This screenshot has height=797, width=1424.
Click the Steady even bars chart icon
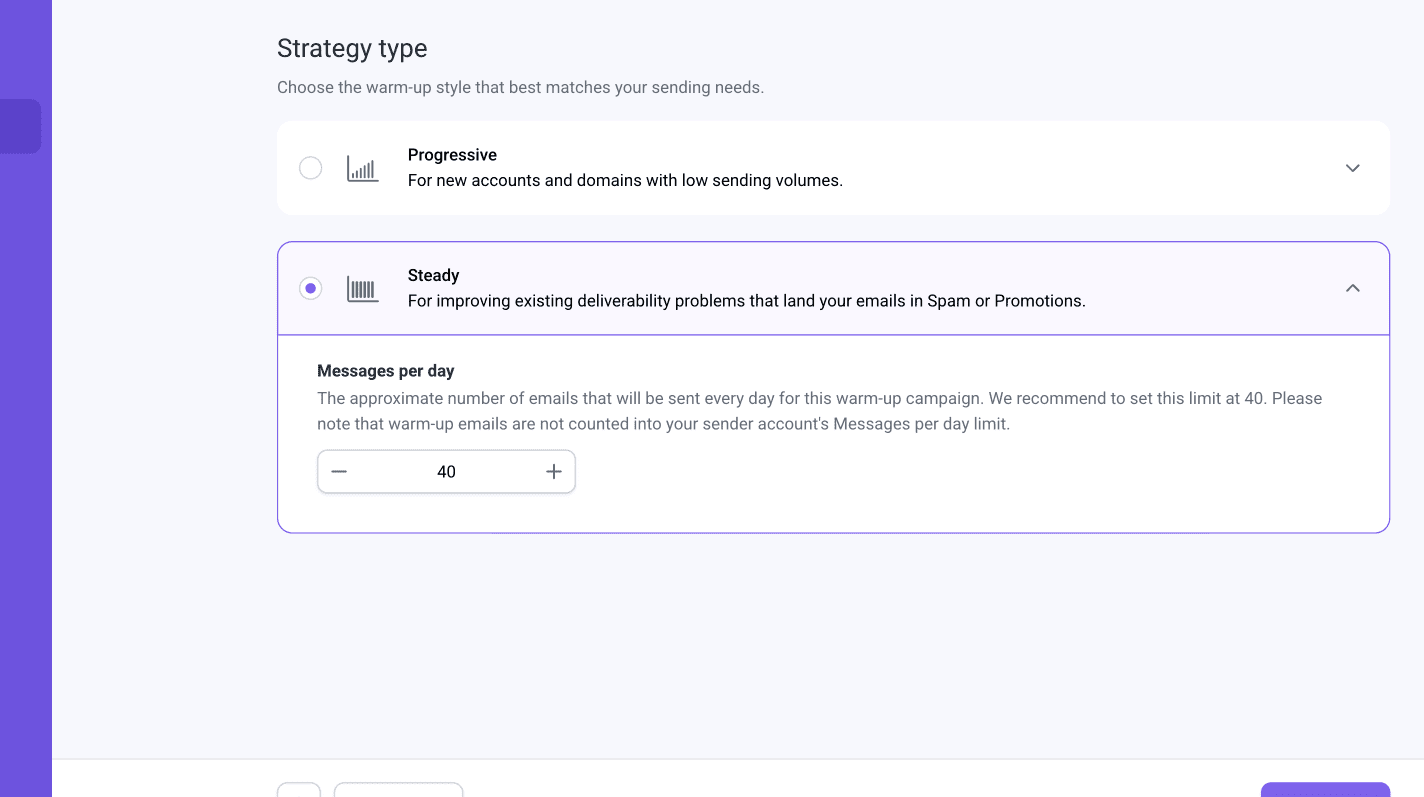point(362,289)
